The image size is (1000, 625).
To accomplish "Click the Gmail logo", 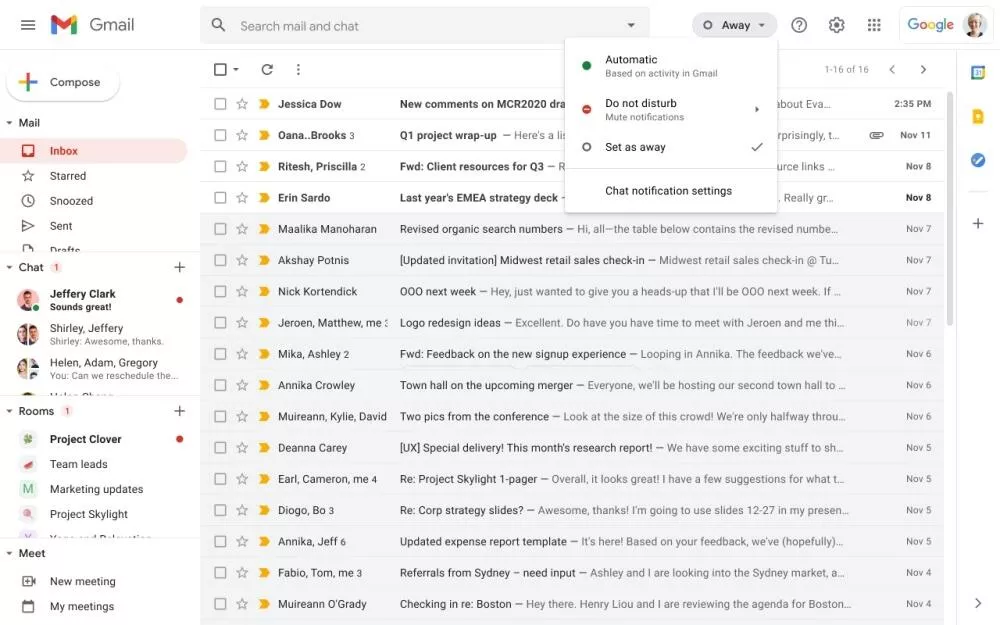I will (92, 25).
